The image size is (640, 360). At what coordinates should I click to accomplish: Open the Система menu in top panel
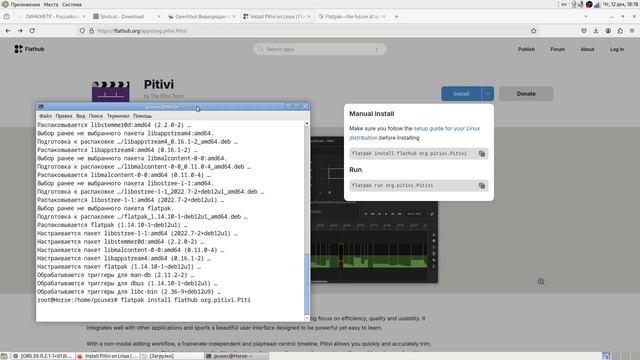pyautogui.click(x=72, y=4)
